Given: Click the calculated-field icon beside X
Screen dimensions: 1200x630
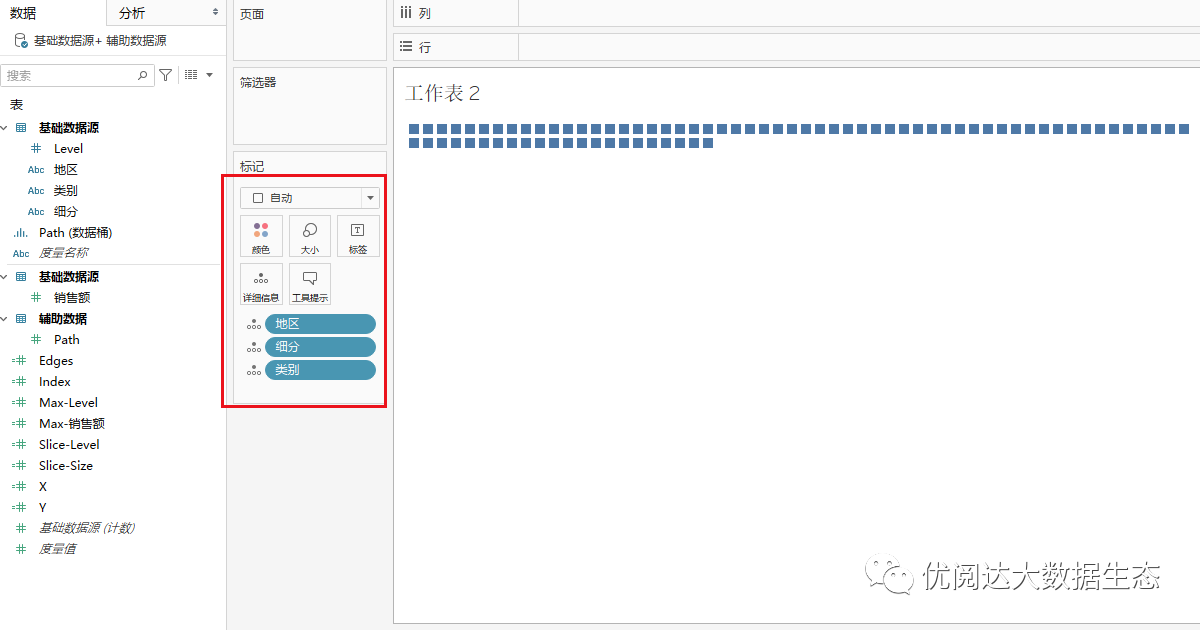Looking at the screenshot, I should coord(21,487).
